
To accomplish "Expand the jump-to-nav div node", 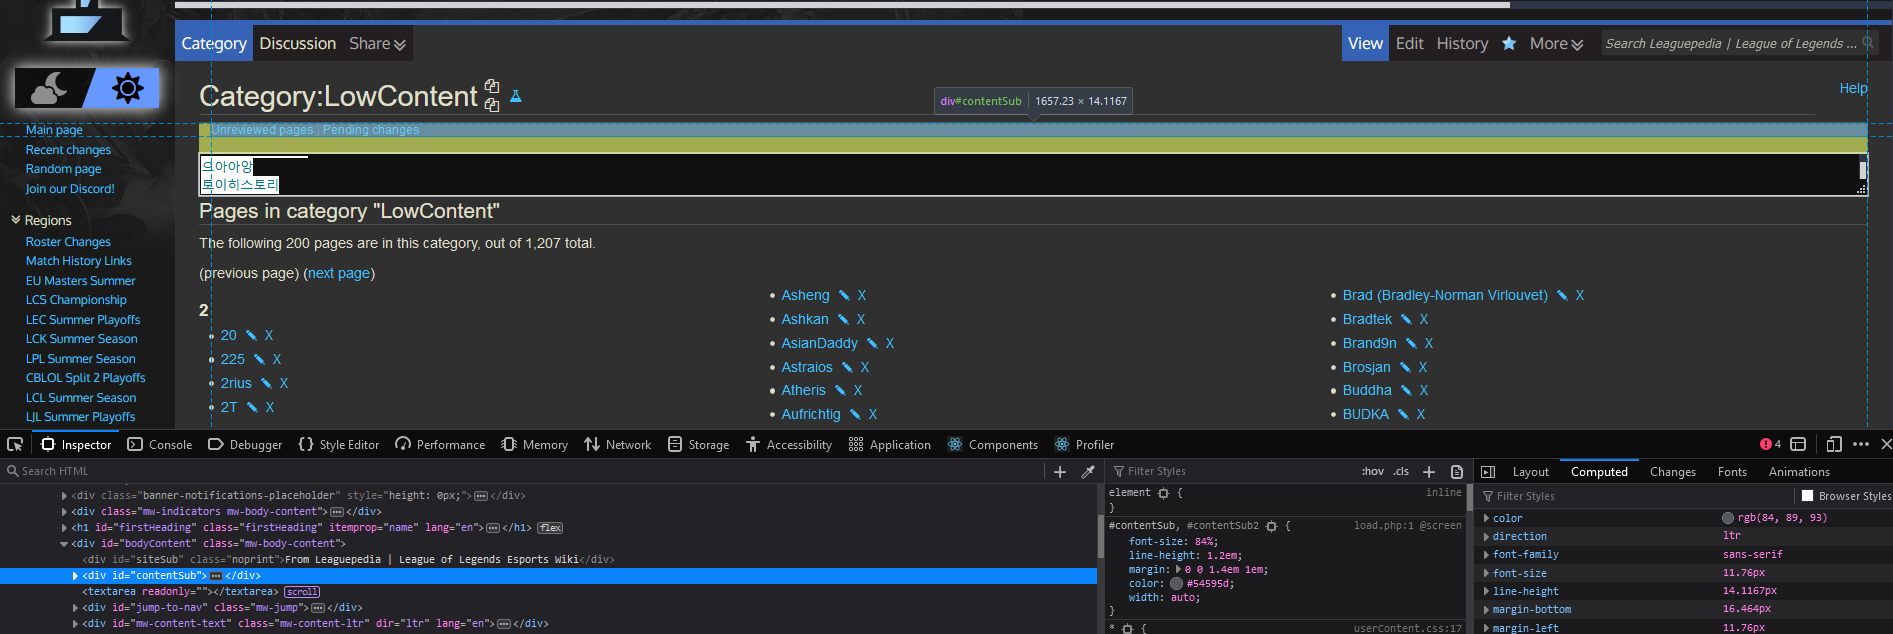I will click(76, 608).
